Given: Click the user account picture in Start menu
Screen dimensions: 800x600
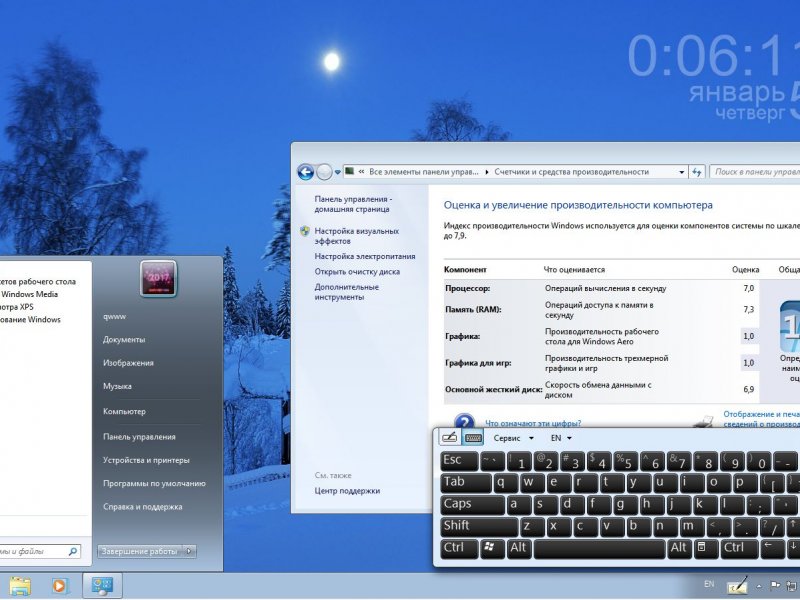Looking at the screenshot, I should [x=158, y=279].
